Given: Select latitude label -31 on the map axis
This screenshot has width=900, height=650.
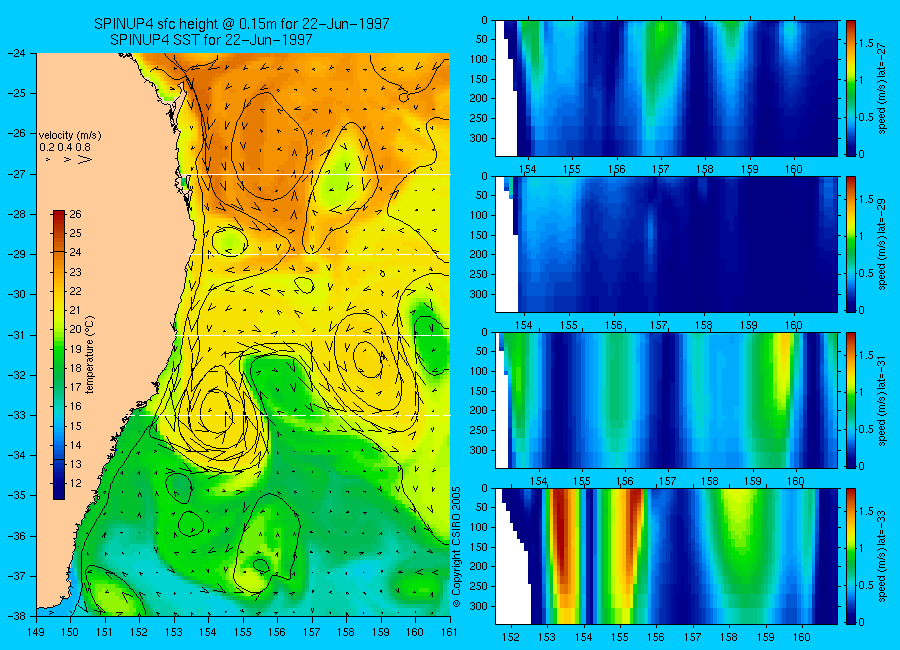Looking at the screenshot, I should click(x=16, y=335).
